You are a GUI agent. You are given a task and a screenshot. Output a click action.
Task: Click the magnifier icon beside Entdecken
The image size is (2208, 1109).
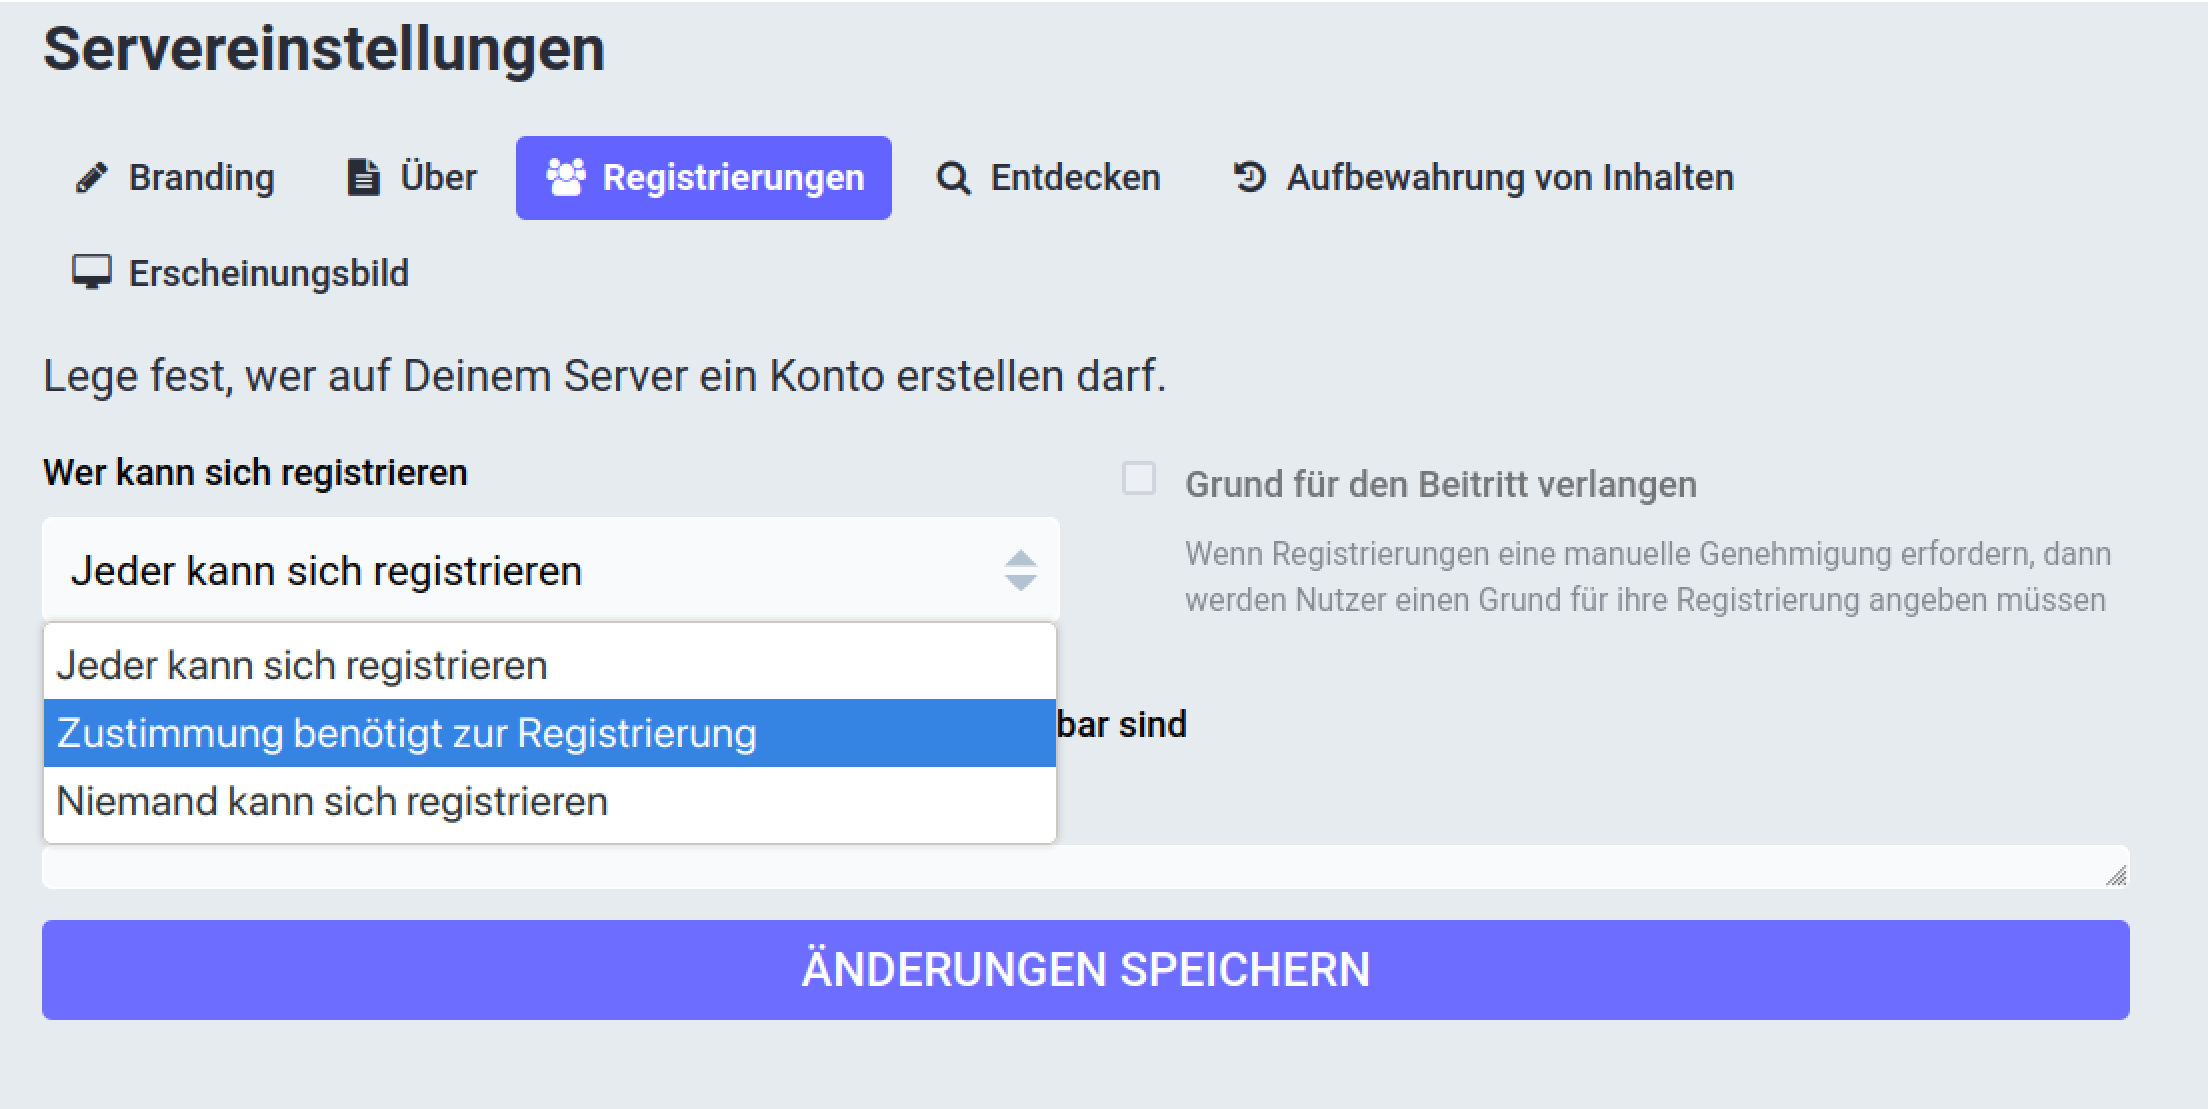953,179
